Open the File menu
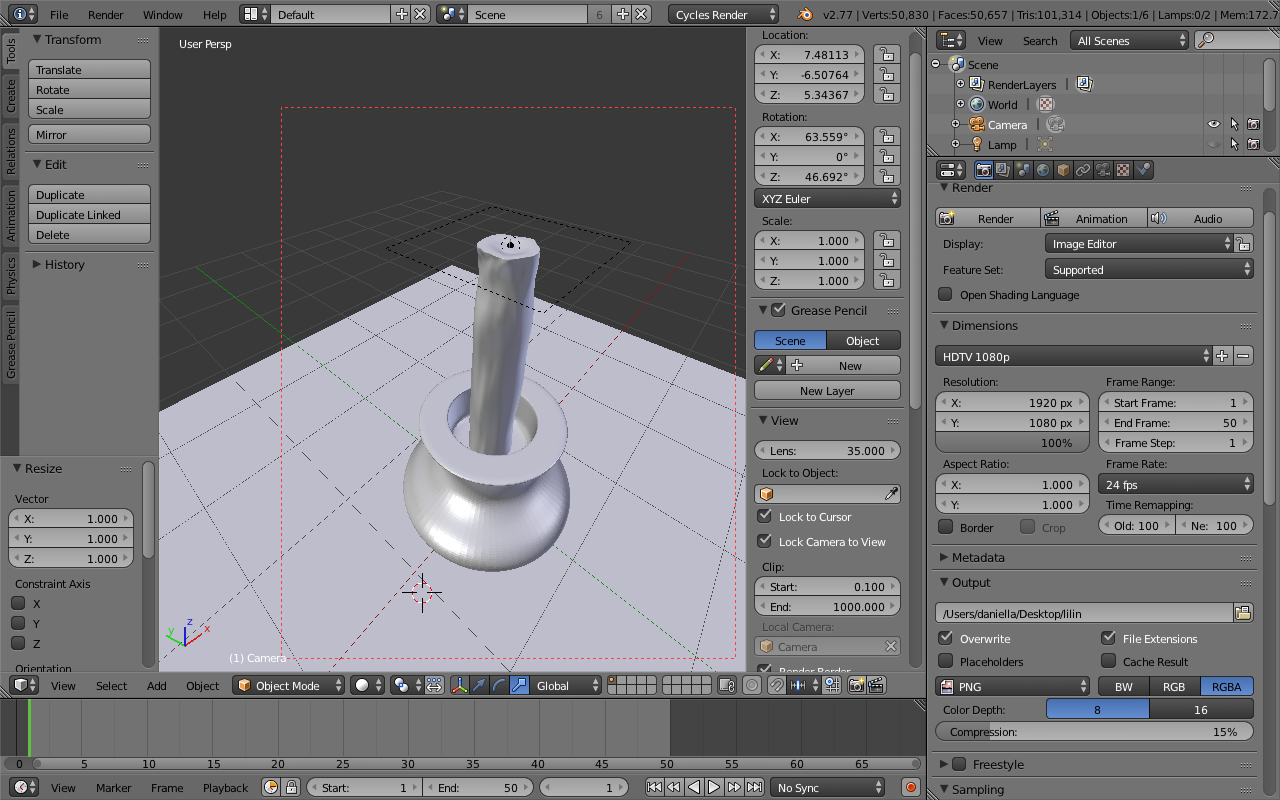 point(59,15)
